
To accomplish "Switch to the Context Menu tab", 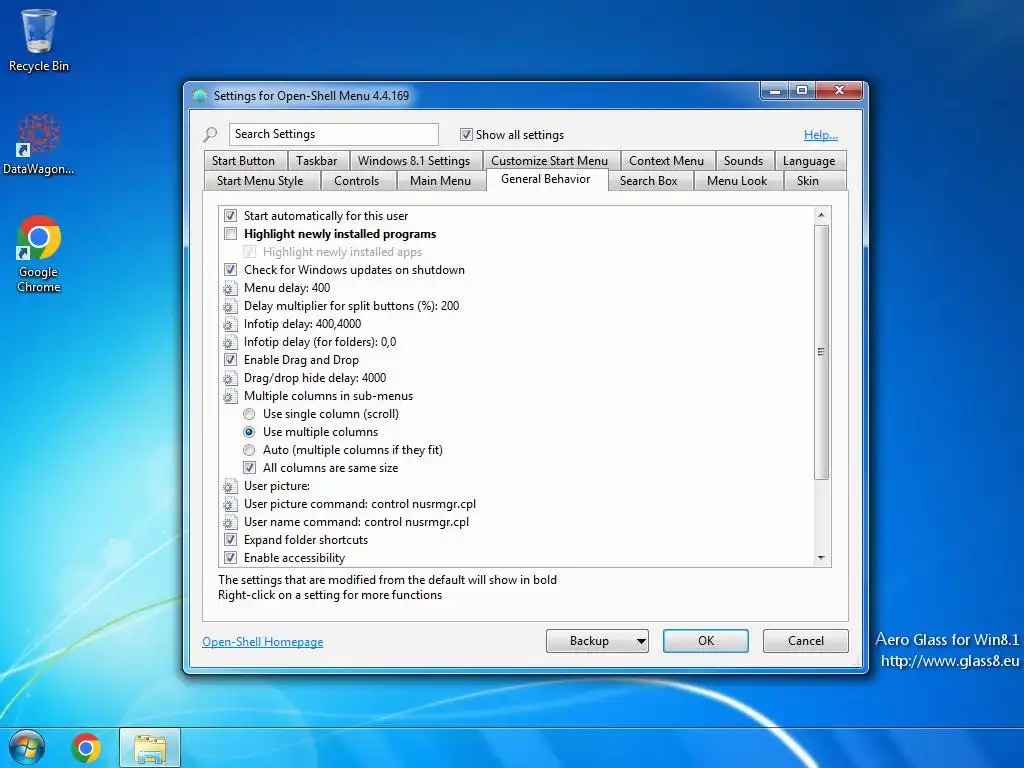I will click(x=667, y=161).
